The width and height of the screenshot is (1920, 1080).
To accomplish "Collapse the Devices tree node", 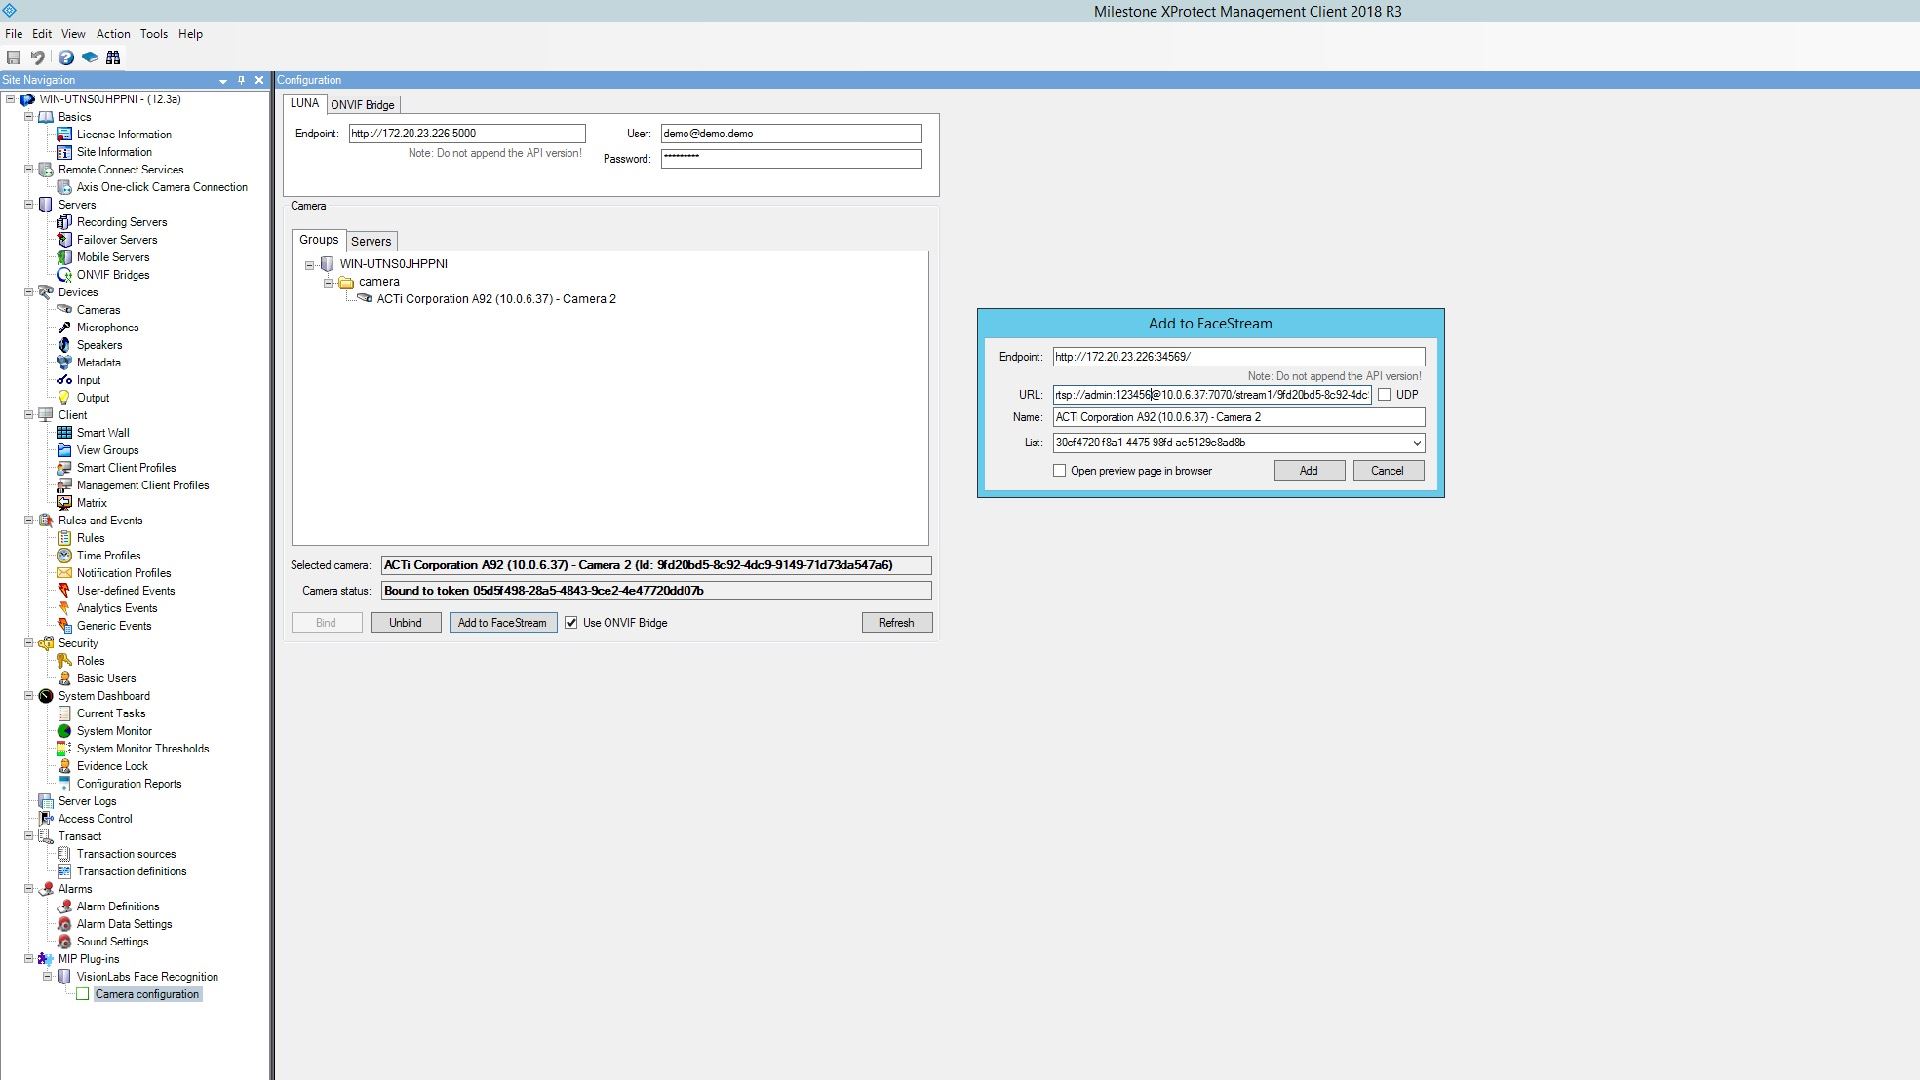I will 29,292.
